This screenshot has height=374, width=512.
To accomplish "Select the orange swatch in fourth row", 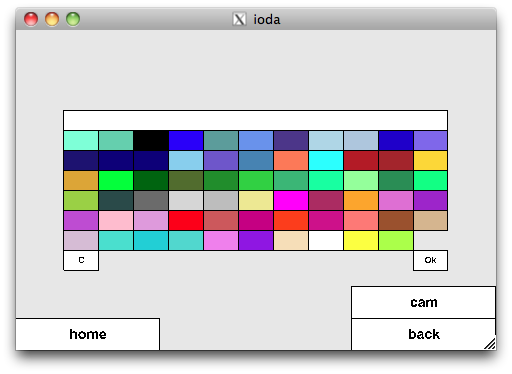I will coord(361,201).
